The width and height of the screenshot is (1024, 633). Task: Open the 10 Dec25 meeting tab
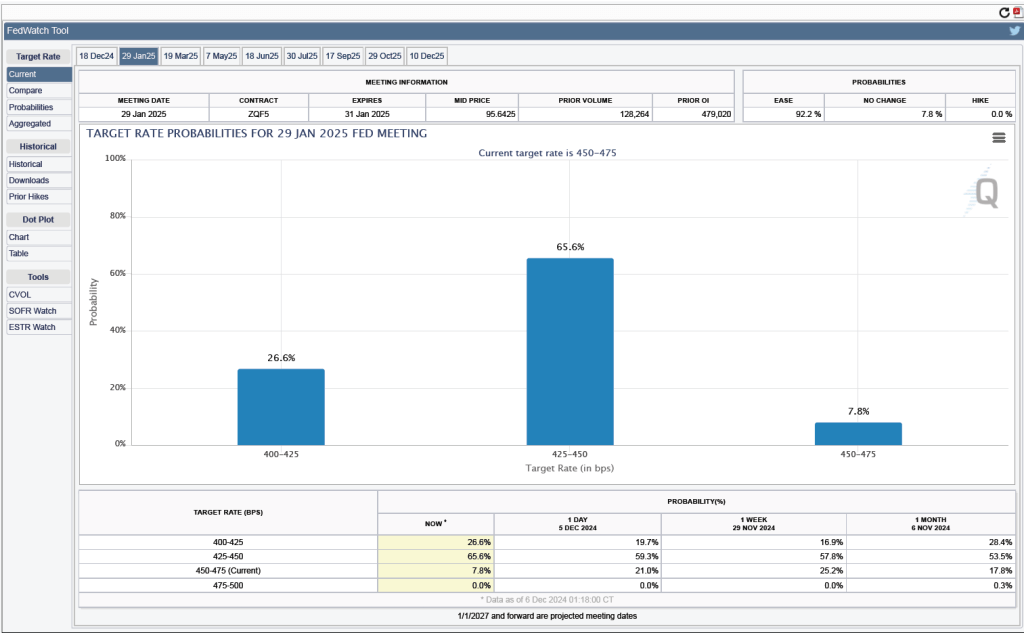pyautogui.click(x=426, y=56)
